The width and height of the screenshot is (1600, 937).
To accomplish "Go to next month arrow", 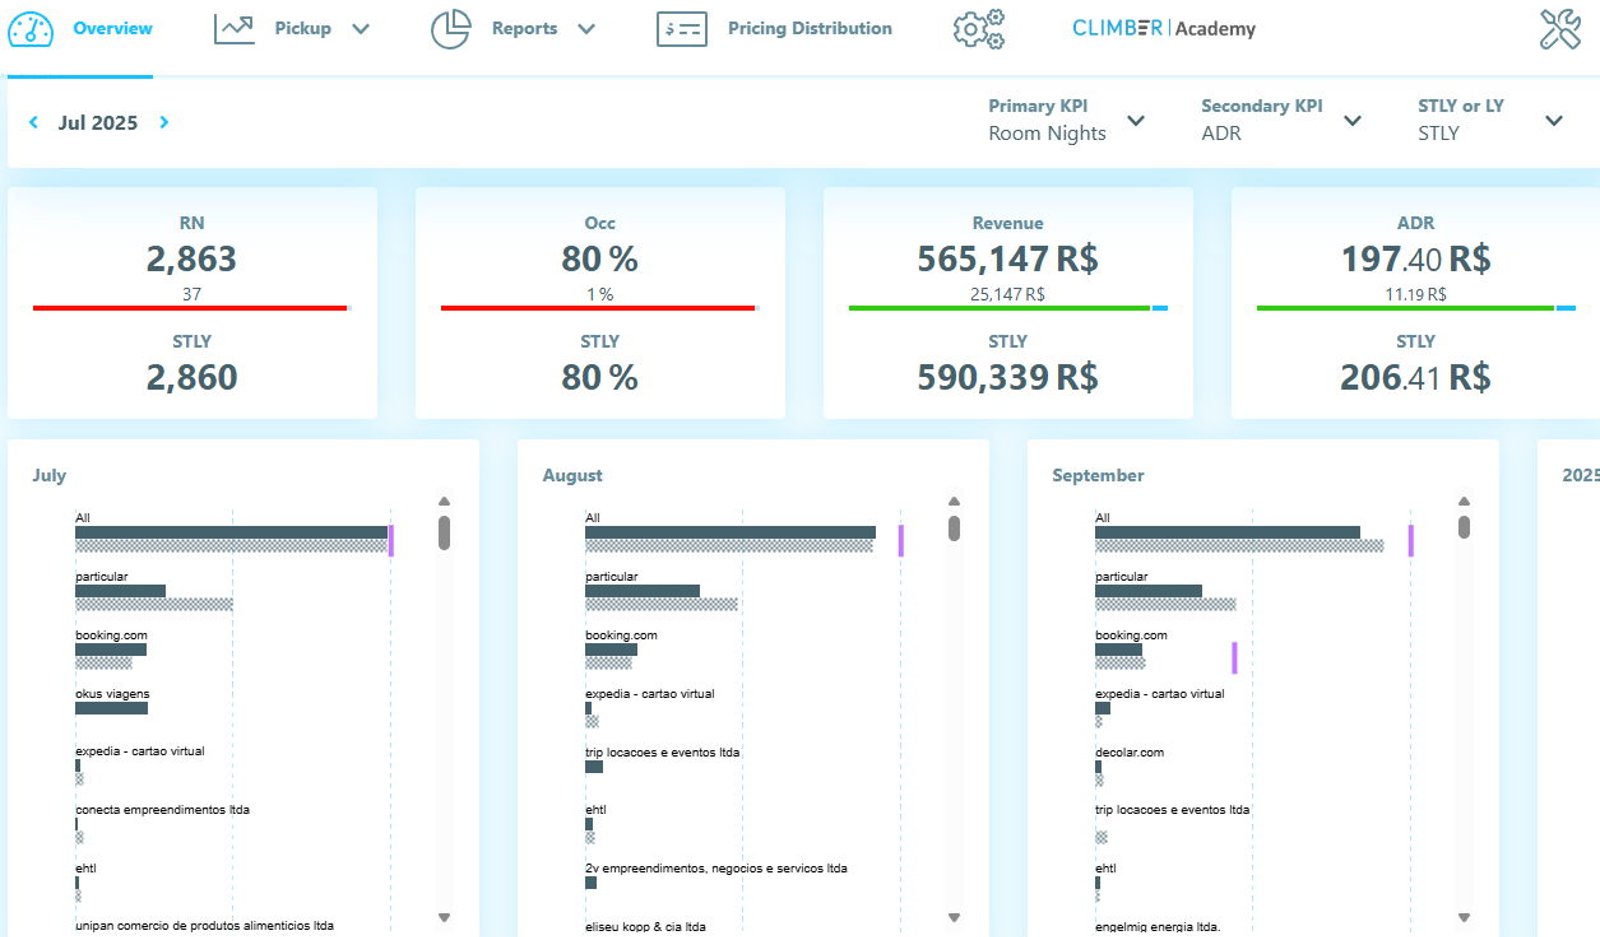I will pyautogui.click(x=164, y=122).
